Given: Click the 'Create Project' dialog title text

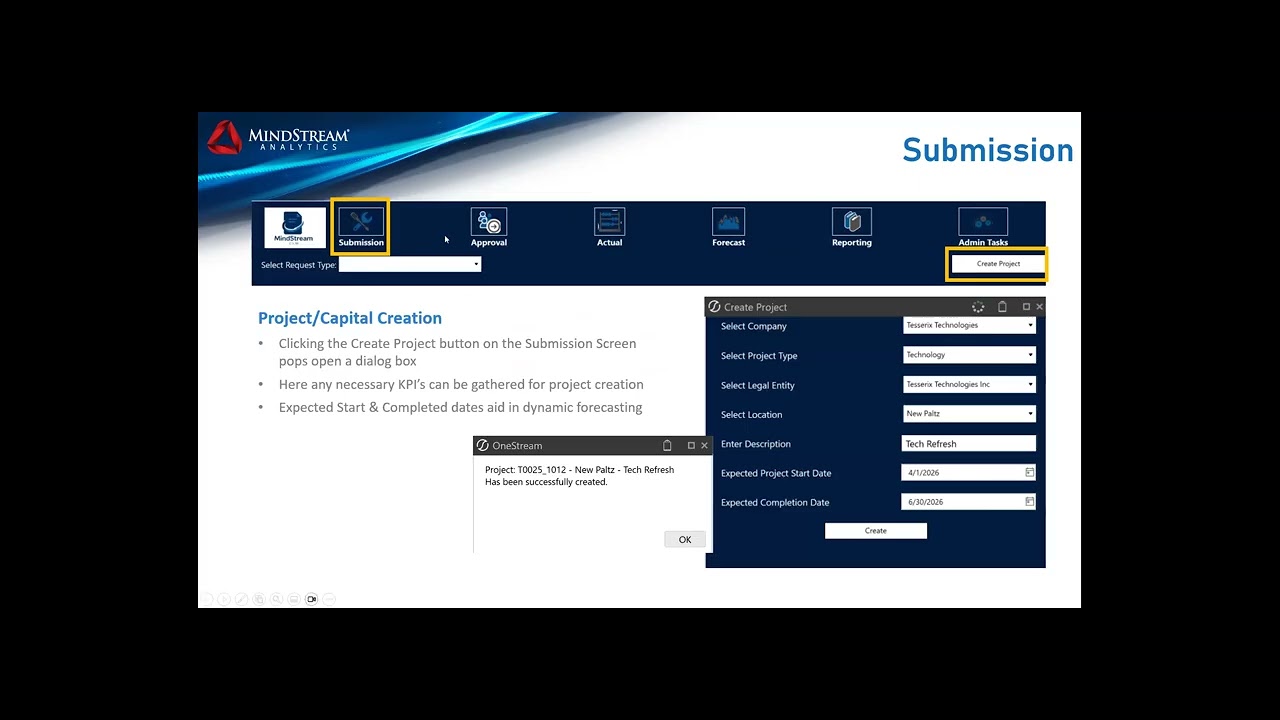Looking at the screenshot, I should (x=755, y=307).
